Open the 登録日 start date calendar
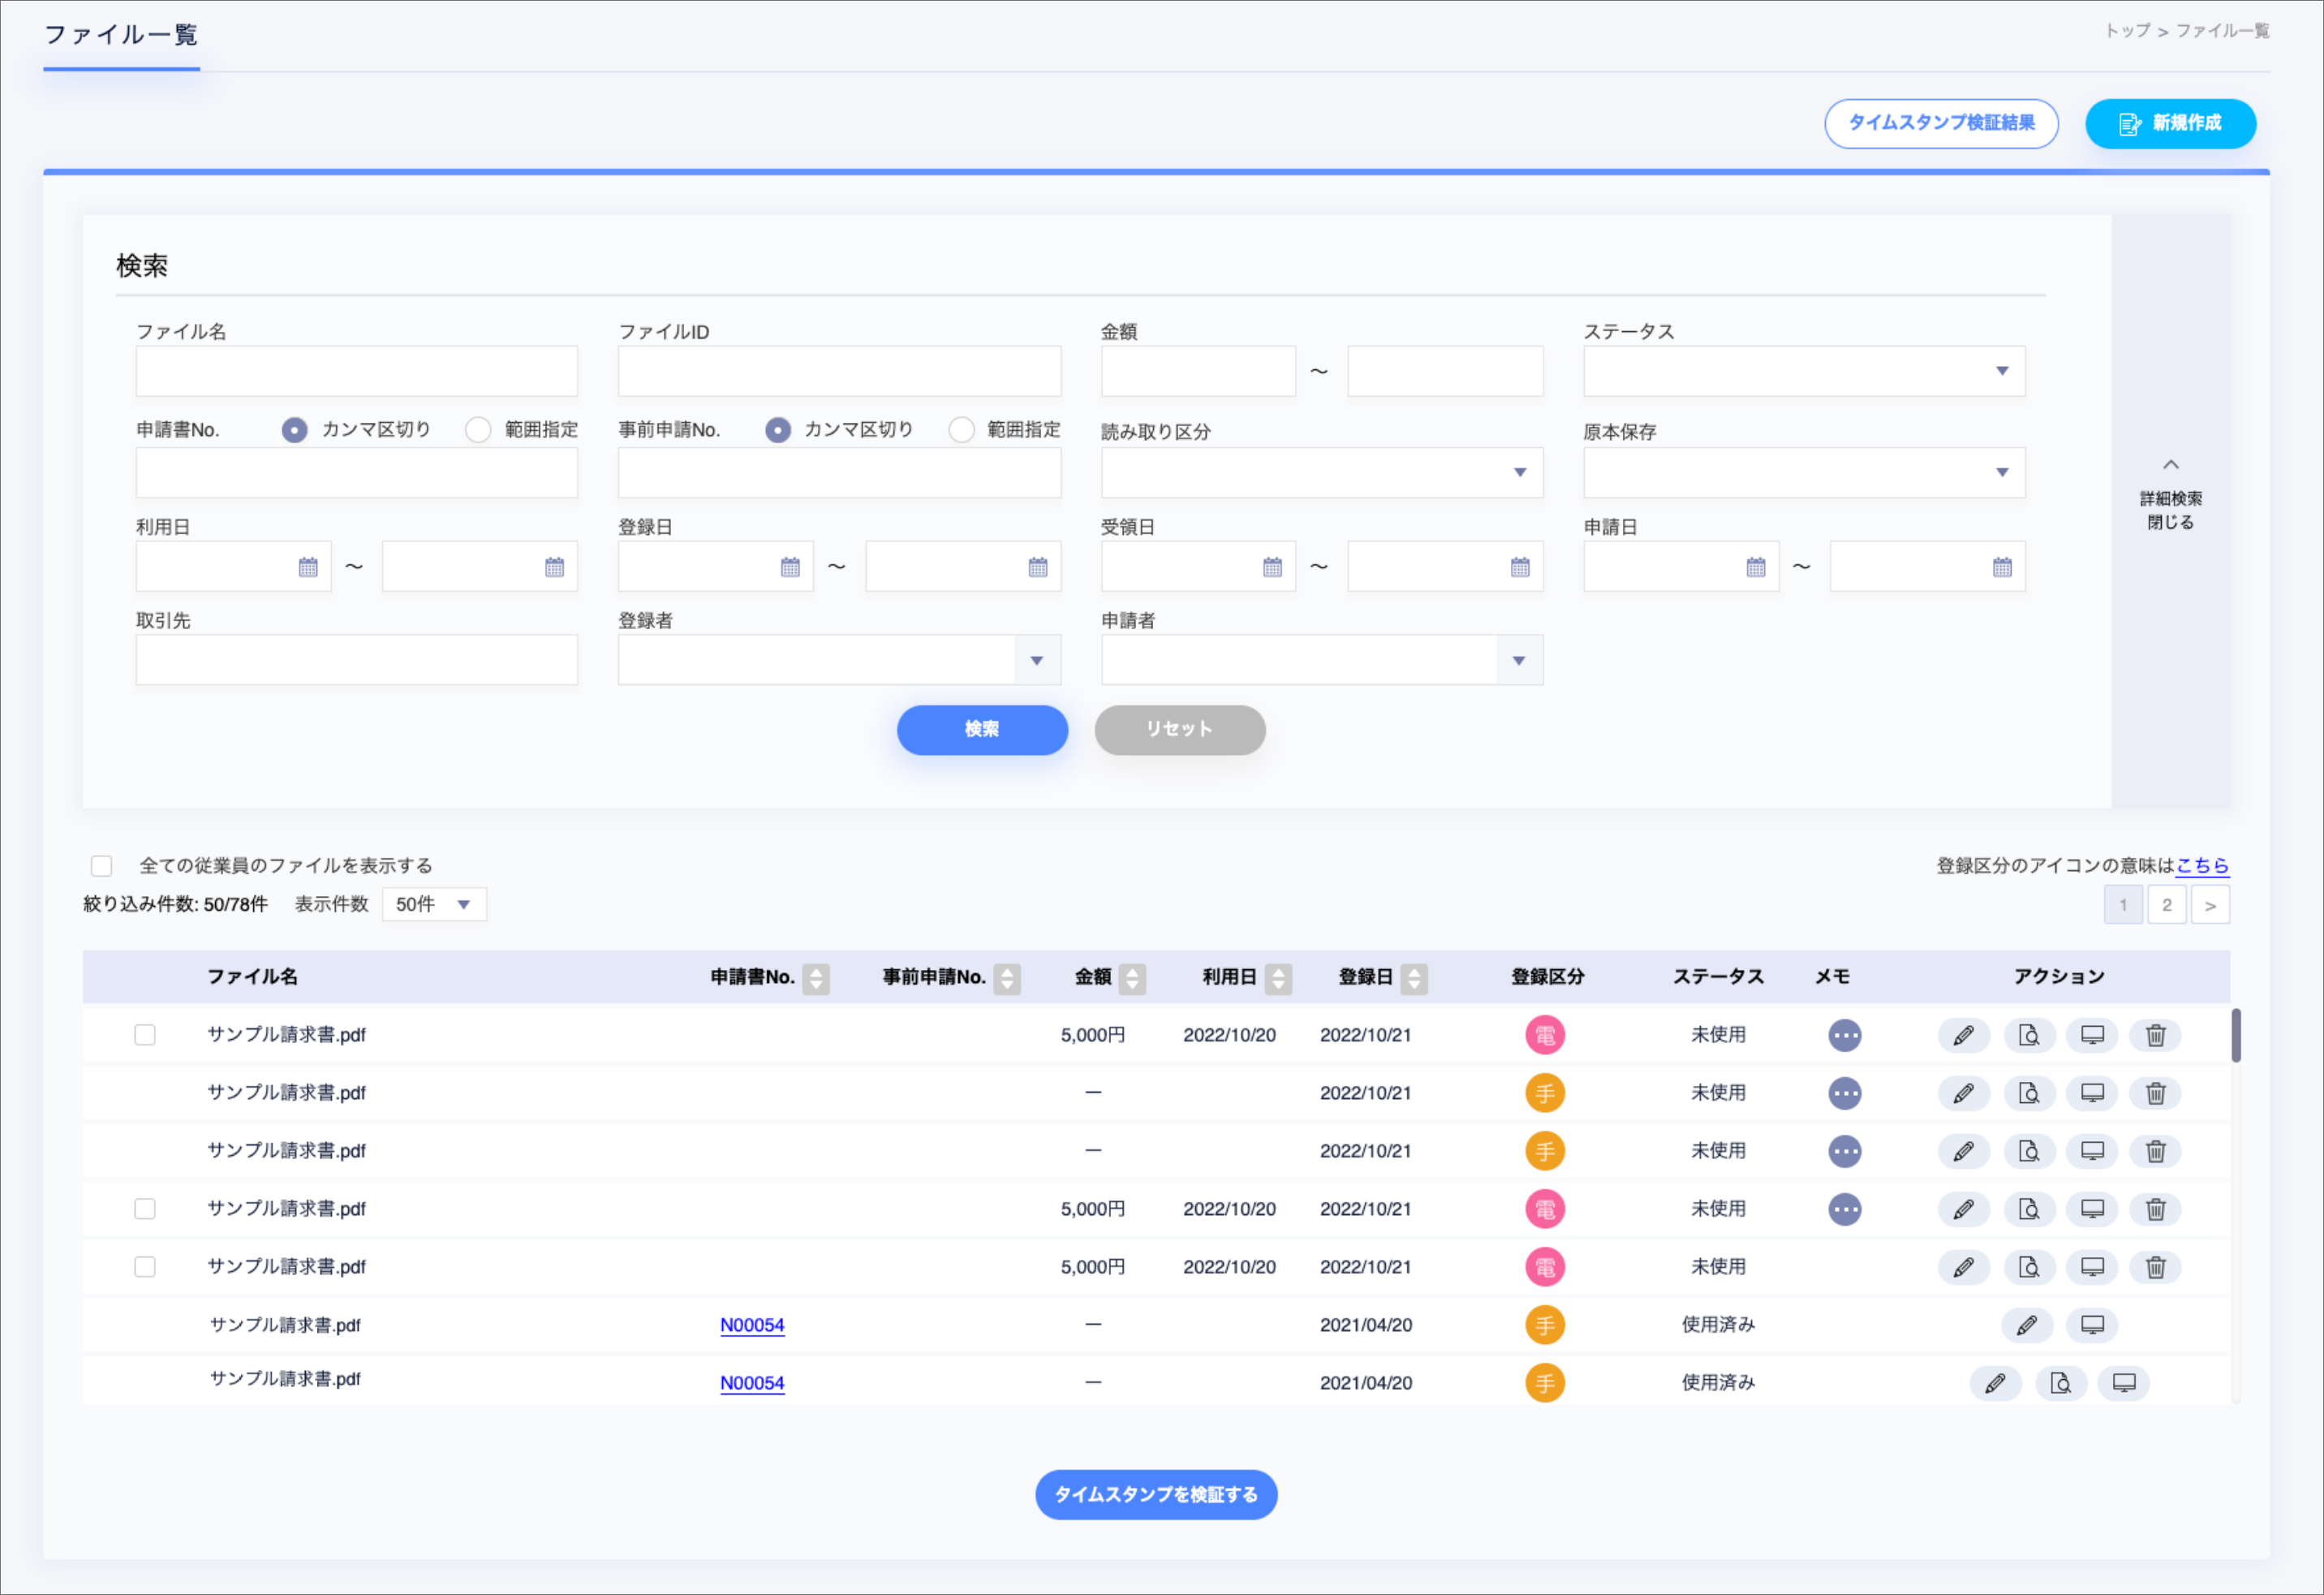 tap(790, 567)
